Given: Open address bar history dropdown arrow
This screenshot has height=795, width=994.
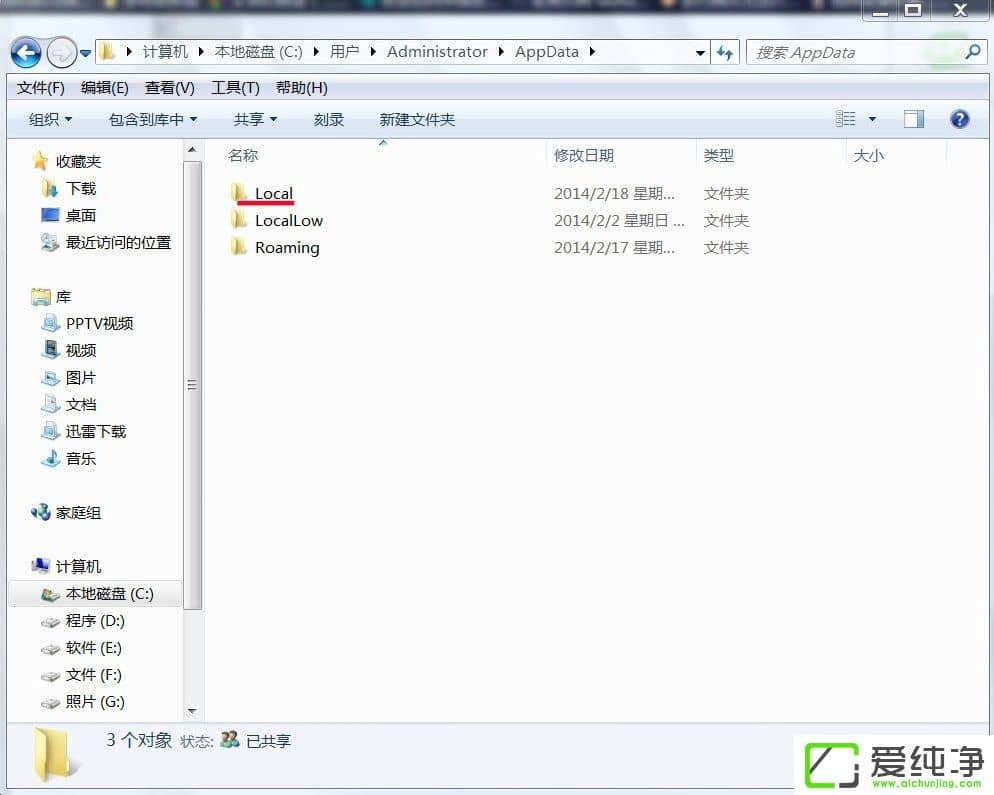Looking at the screenshot, I should [x=699, y=52].
